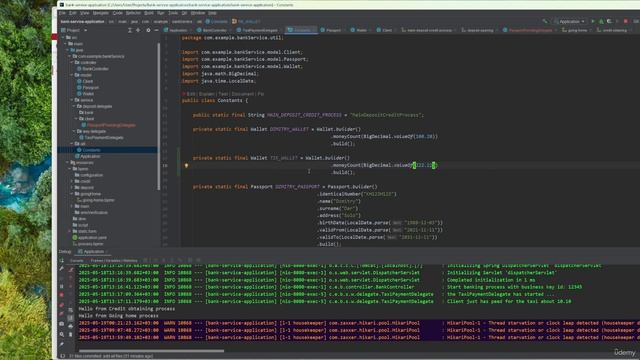Collapse the controller package node
640x360 pixels.
[72, 62]
